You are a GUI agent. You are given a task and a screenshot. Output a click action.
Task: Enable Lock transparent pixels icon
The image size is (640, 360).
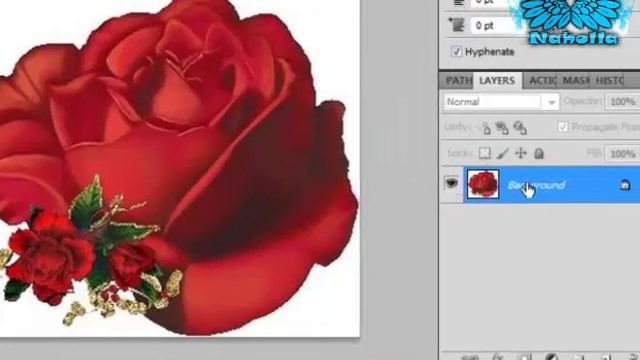tap(484, 153)
